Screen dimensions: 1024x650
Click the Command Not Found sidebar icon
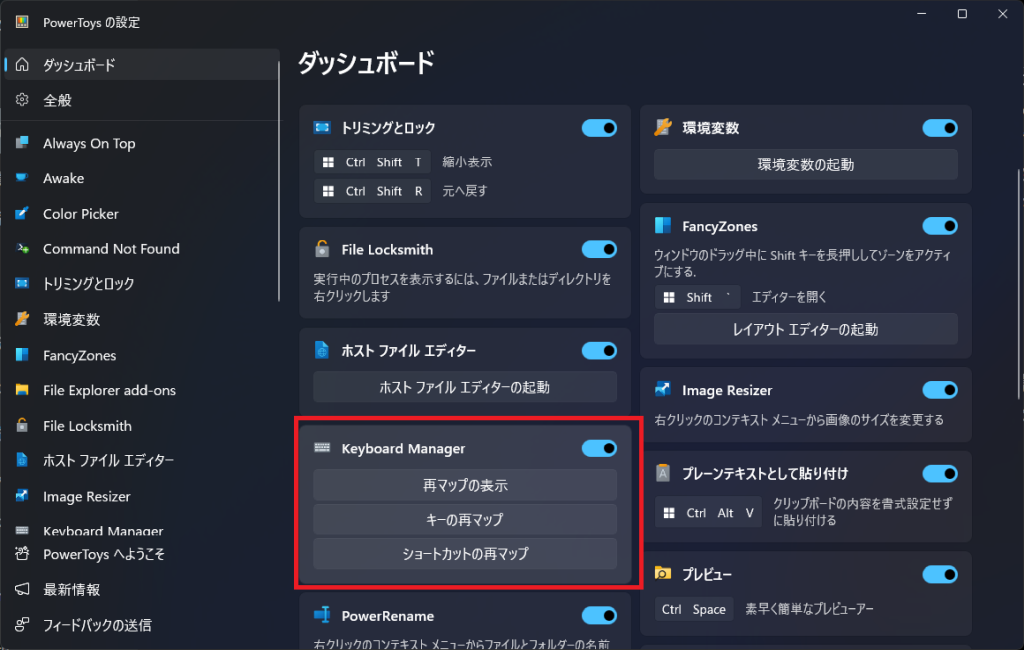pos(22,248)
